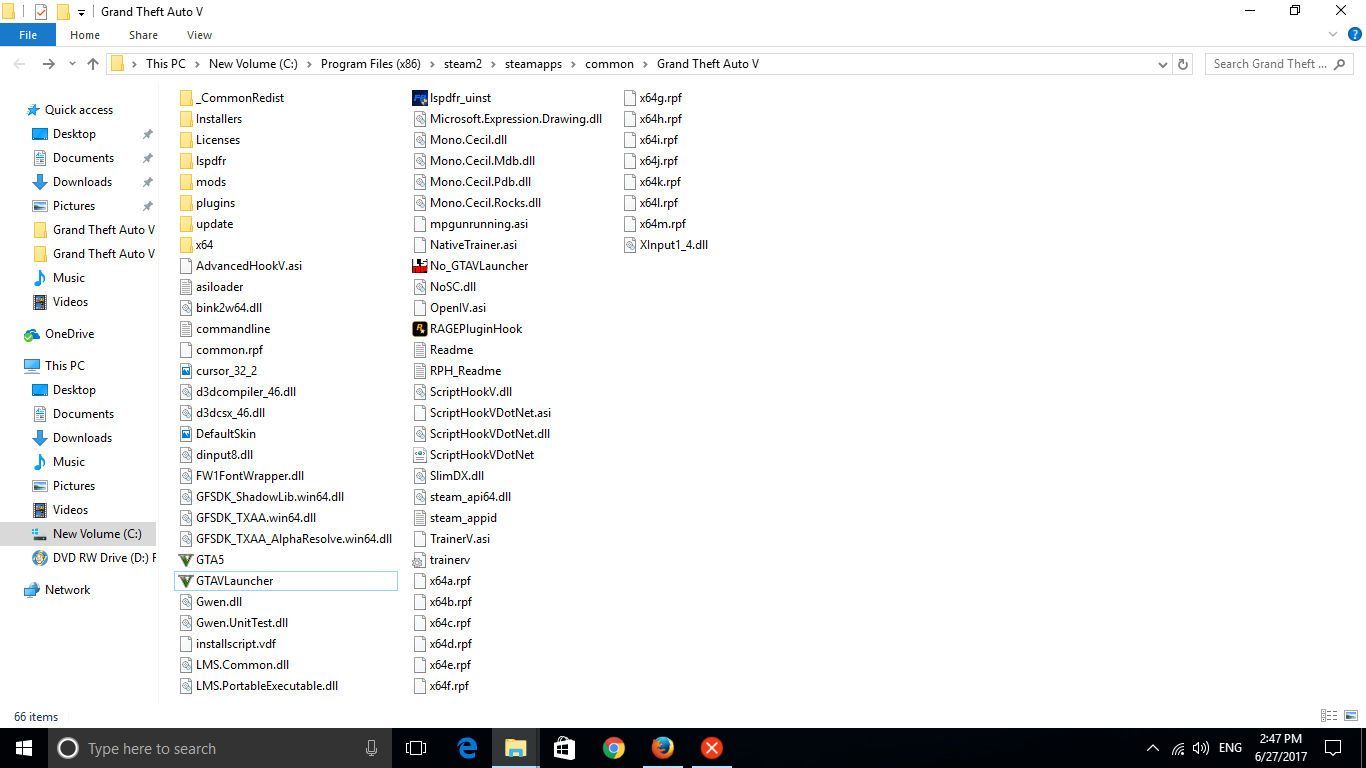Open the View ribbon tab

(x=200, y=35)
